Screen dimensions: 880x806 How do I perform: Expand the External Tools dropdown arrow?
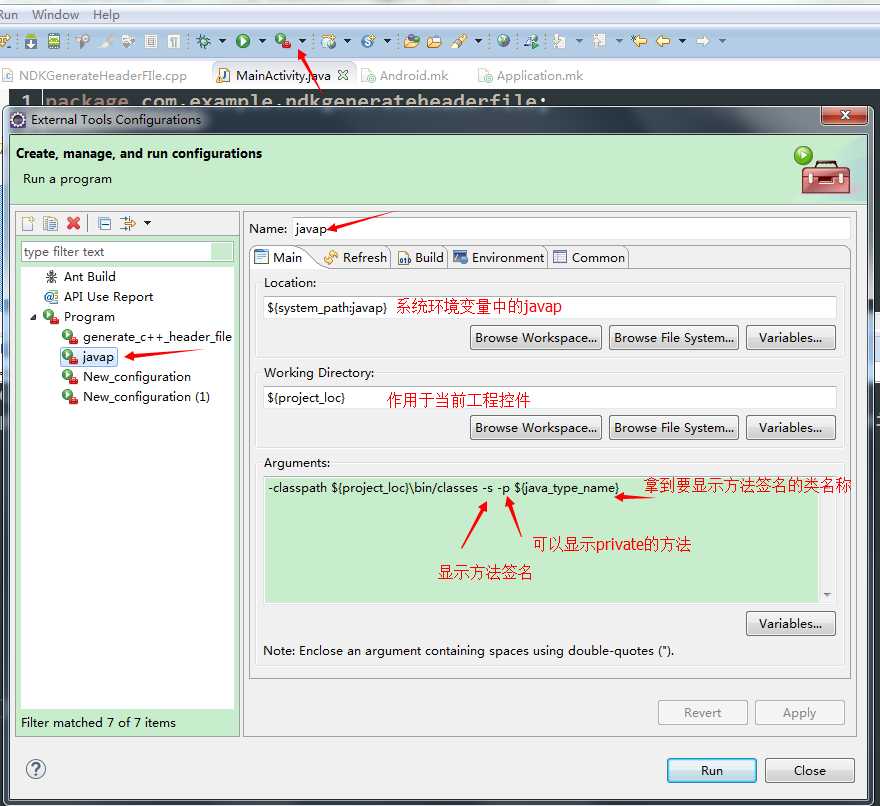pyautogui.click(x=302, y=41)
